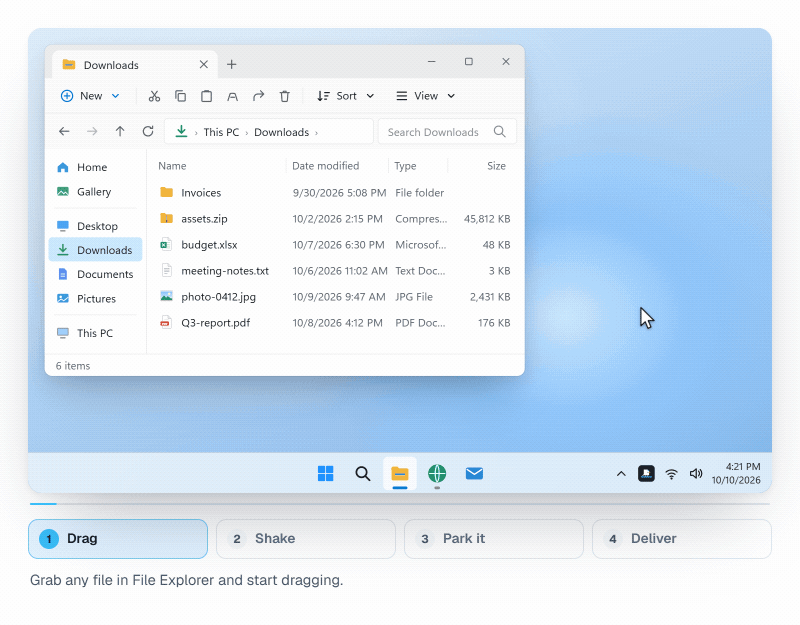The height and width of the screenshot is (625, 800).
Task: Switch to step 4 Deliver tab
Action: (682, 539)
